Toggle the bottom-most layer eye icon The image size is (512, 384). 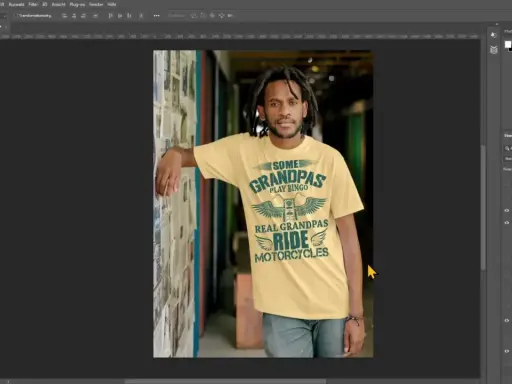(x=507, y=351)
